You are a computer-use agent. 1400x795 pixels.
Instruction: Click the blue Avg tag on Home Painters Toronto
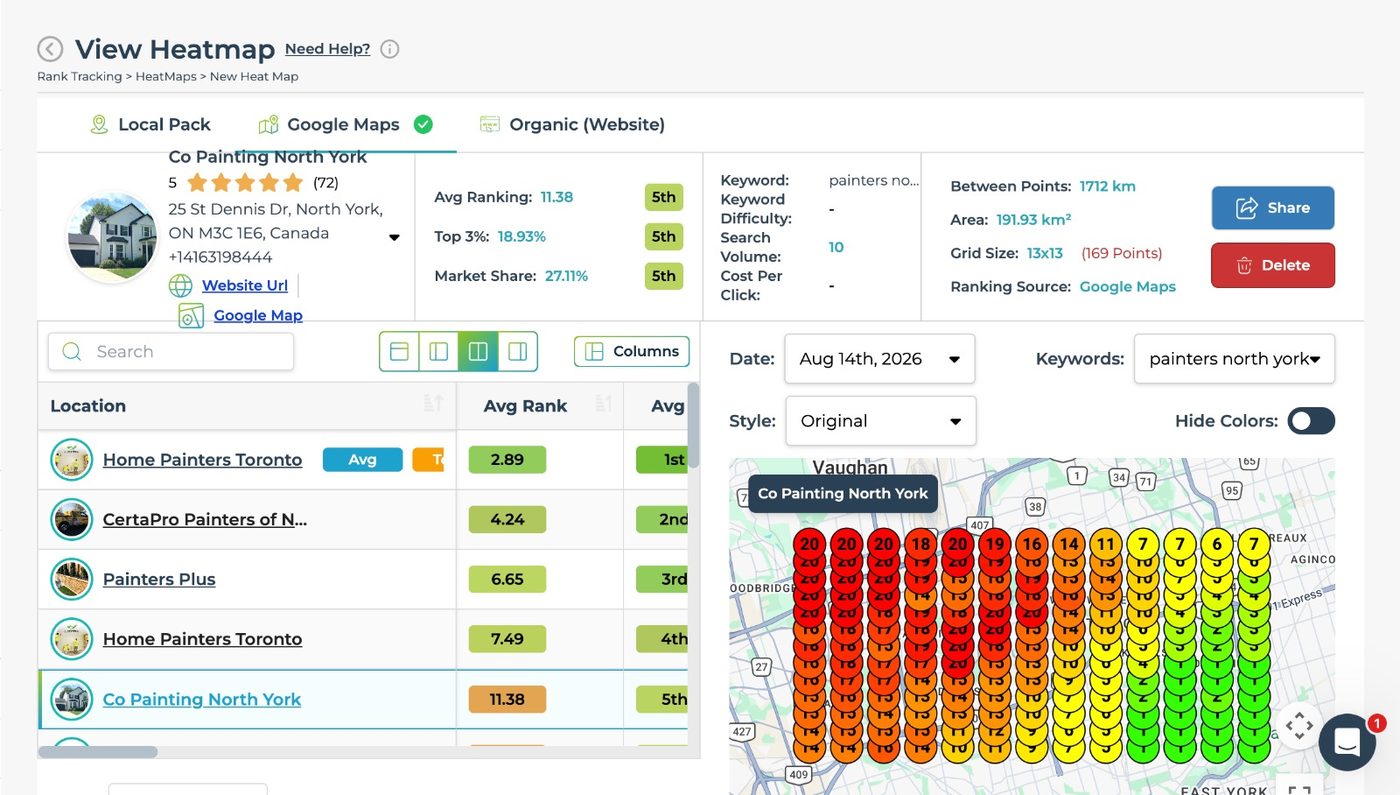[362, 460]
